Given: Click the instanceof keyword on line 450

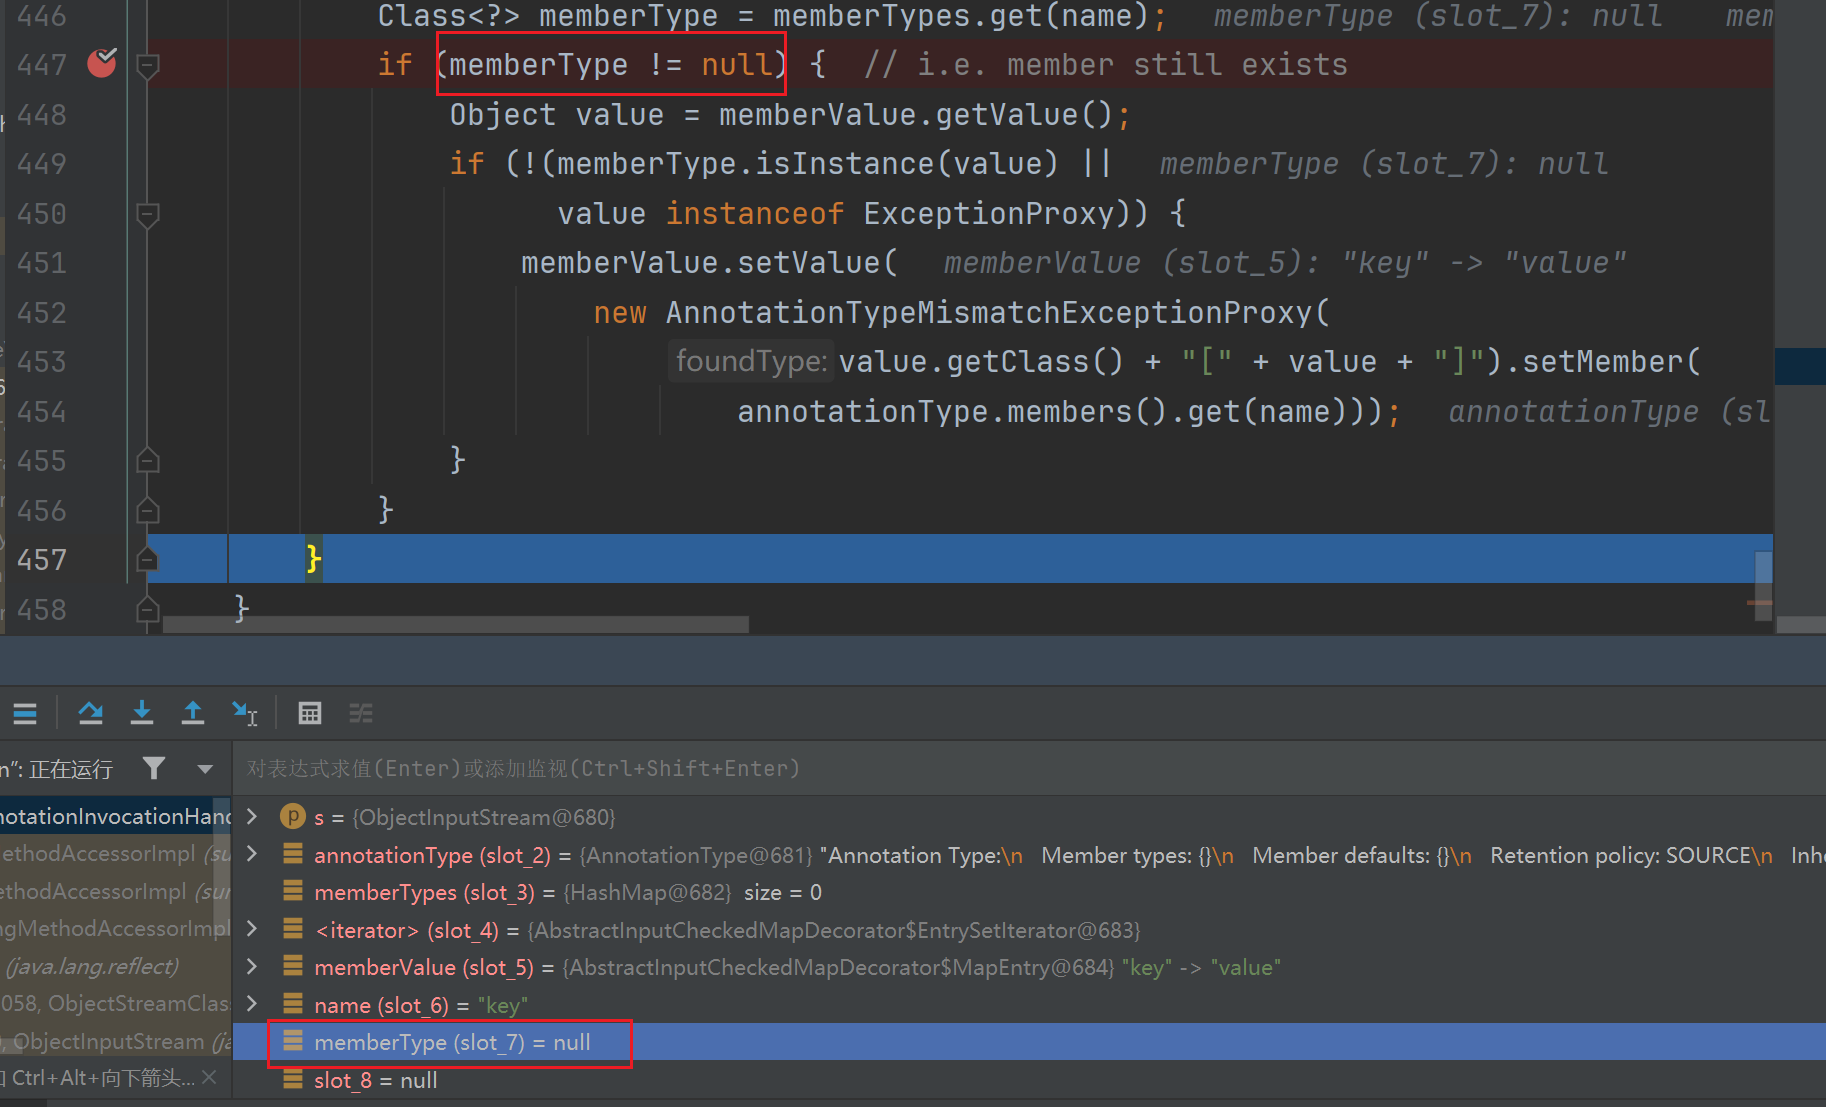Looking at the screenshot, I should tap(755, 213).
